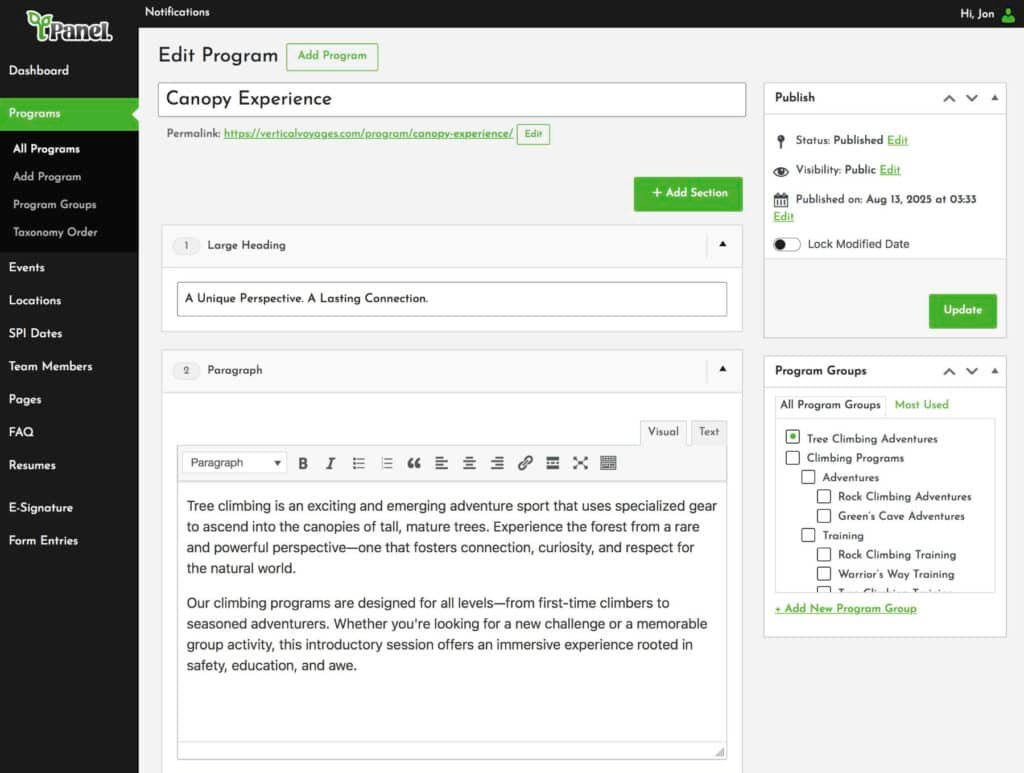Click the green Update button
1024x773 pixels.
[x=963, y=310]
